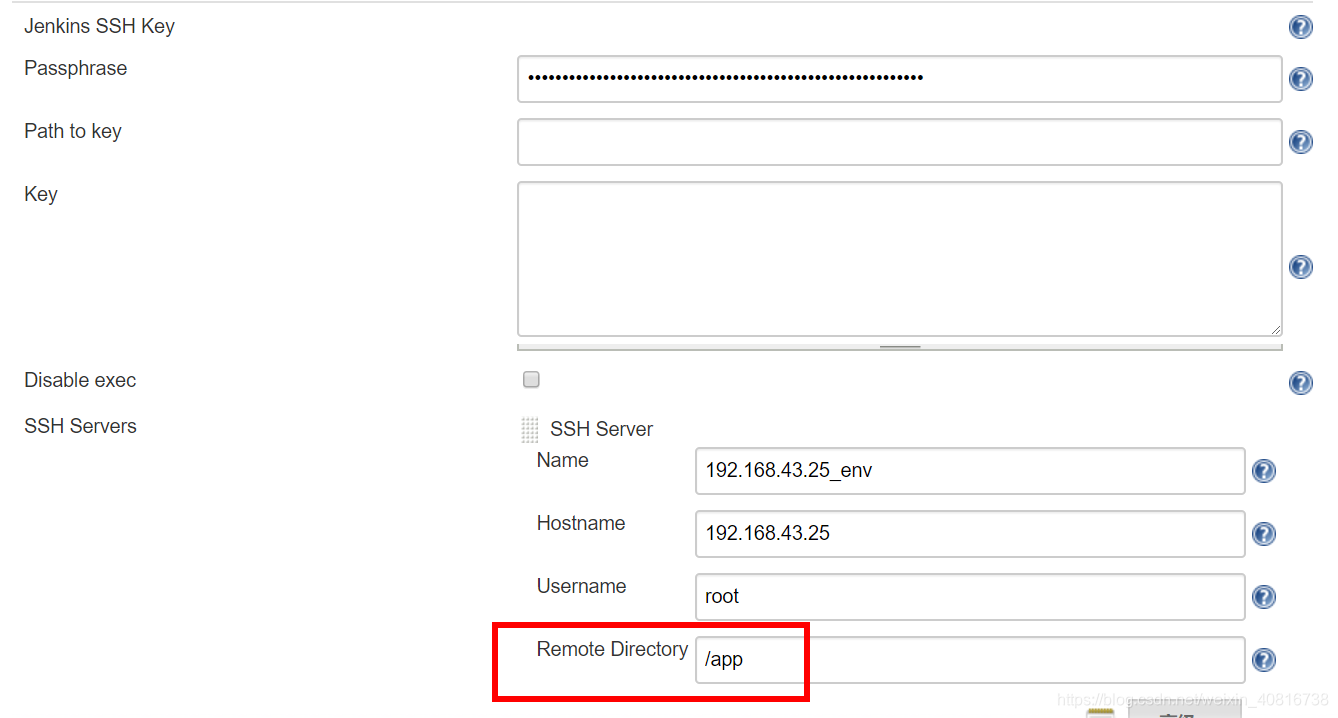Edit Remote Directory field containing /app
Image resolution: width=1338 pixels, height=718 pixels.
970,660
